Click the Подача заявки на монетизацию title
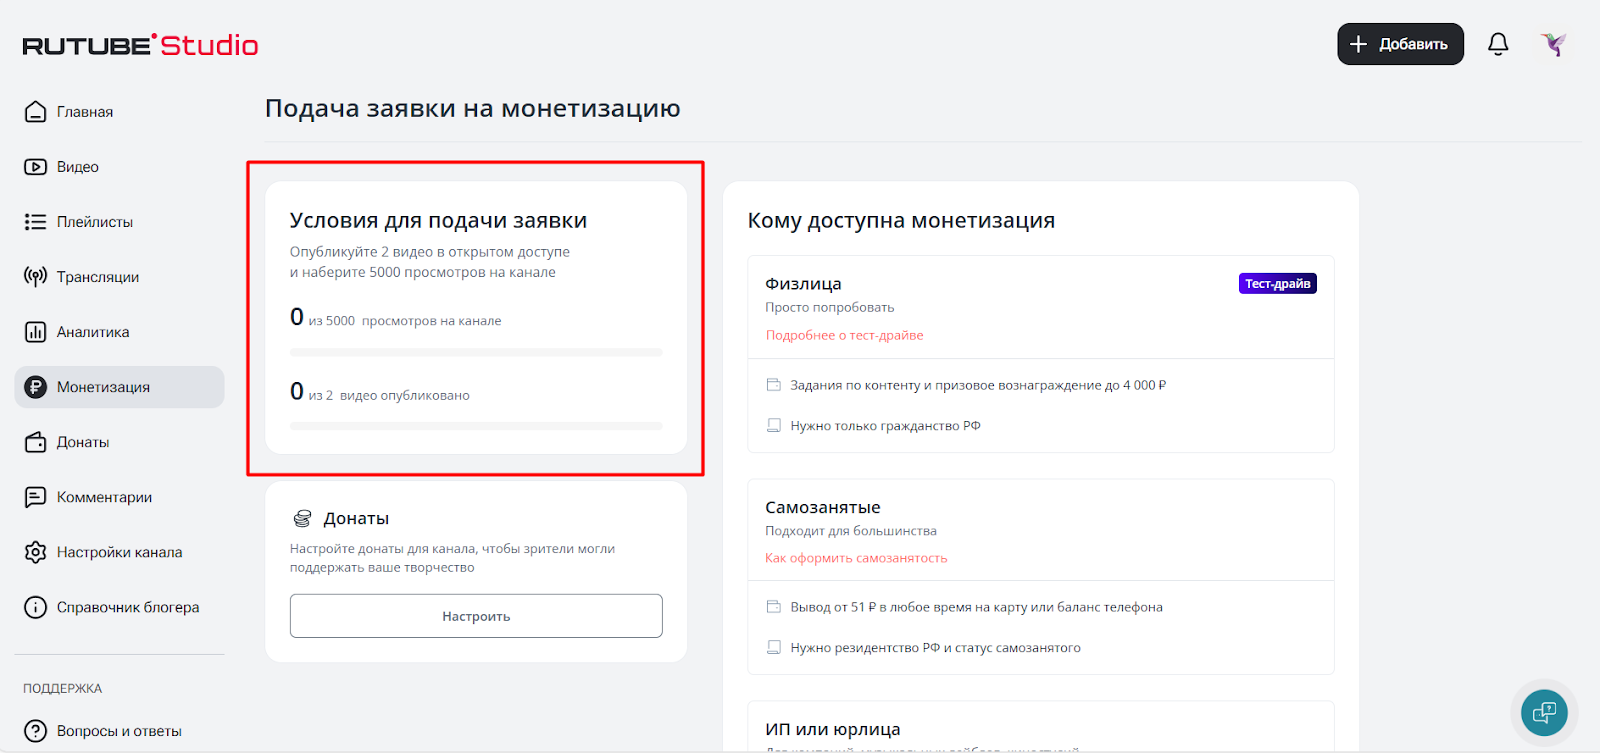 (x=472, y=108)
